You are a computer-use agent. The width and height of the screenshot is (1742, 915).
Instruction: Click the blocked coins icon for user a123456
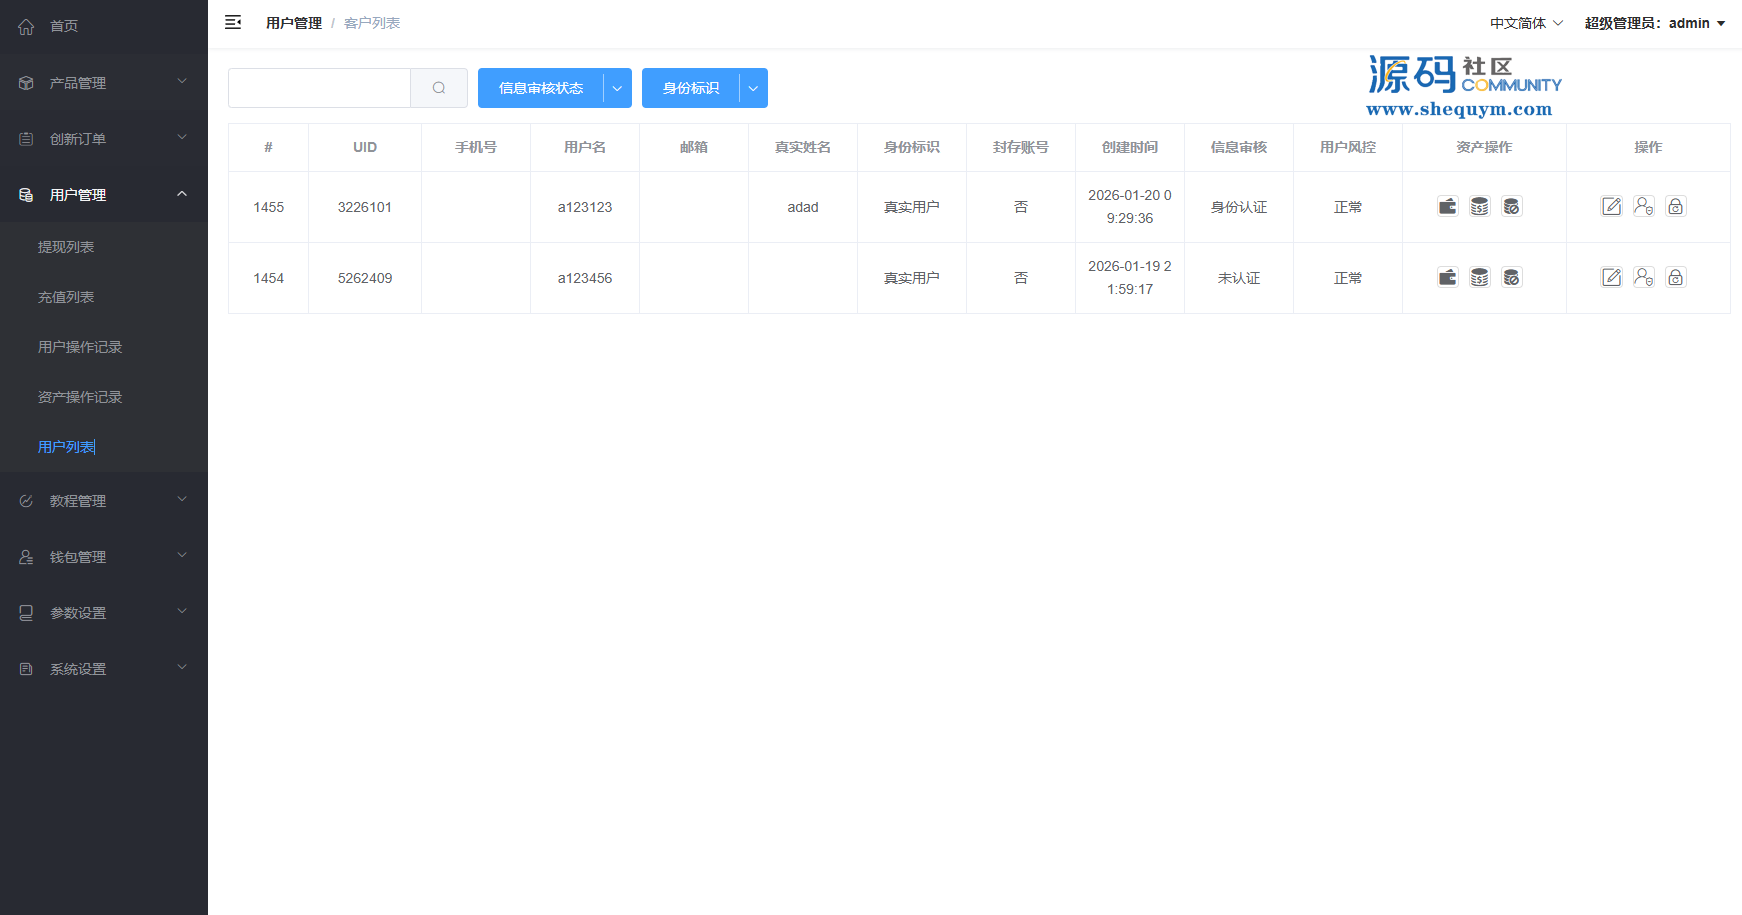(1511, 277)
